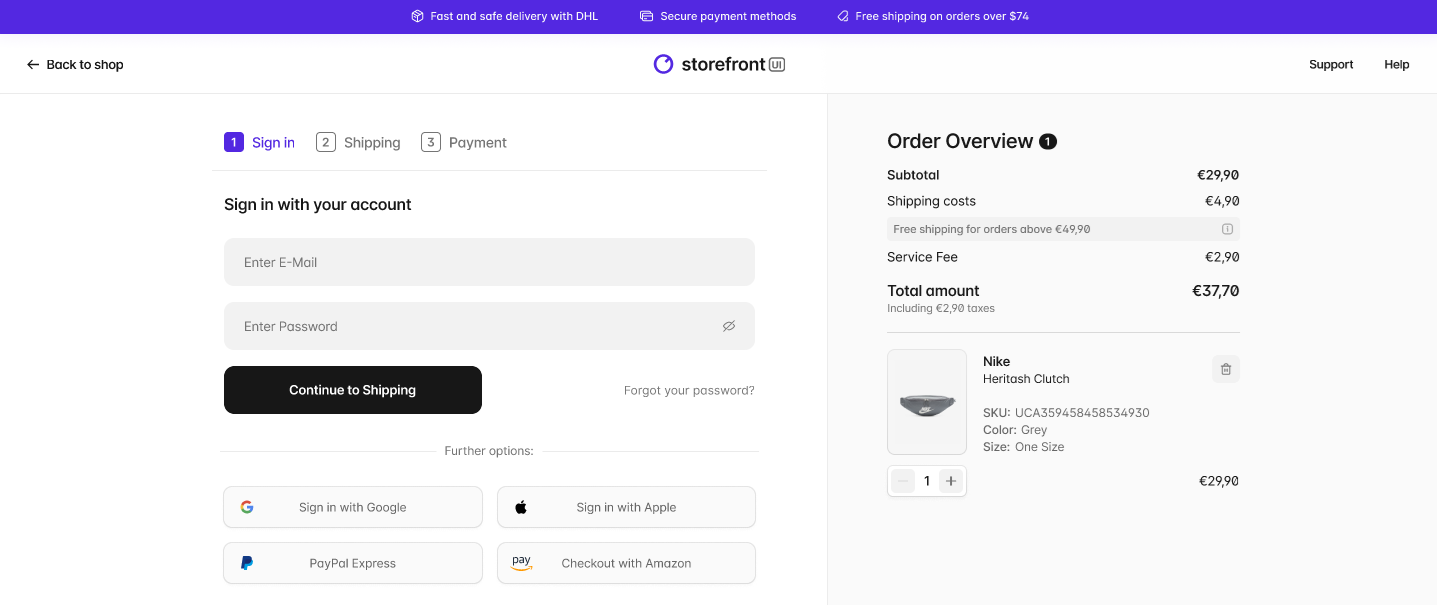Toggle password visibility eye icon
The image size is (1437, 605).
click(729, 326)
